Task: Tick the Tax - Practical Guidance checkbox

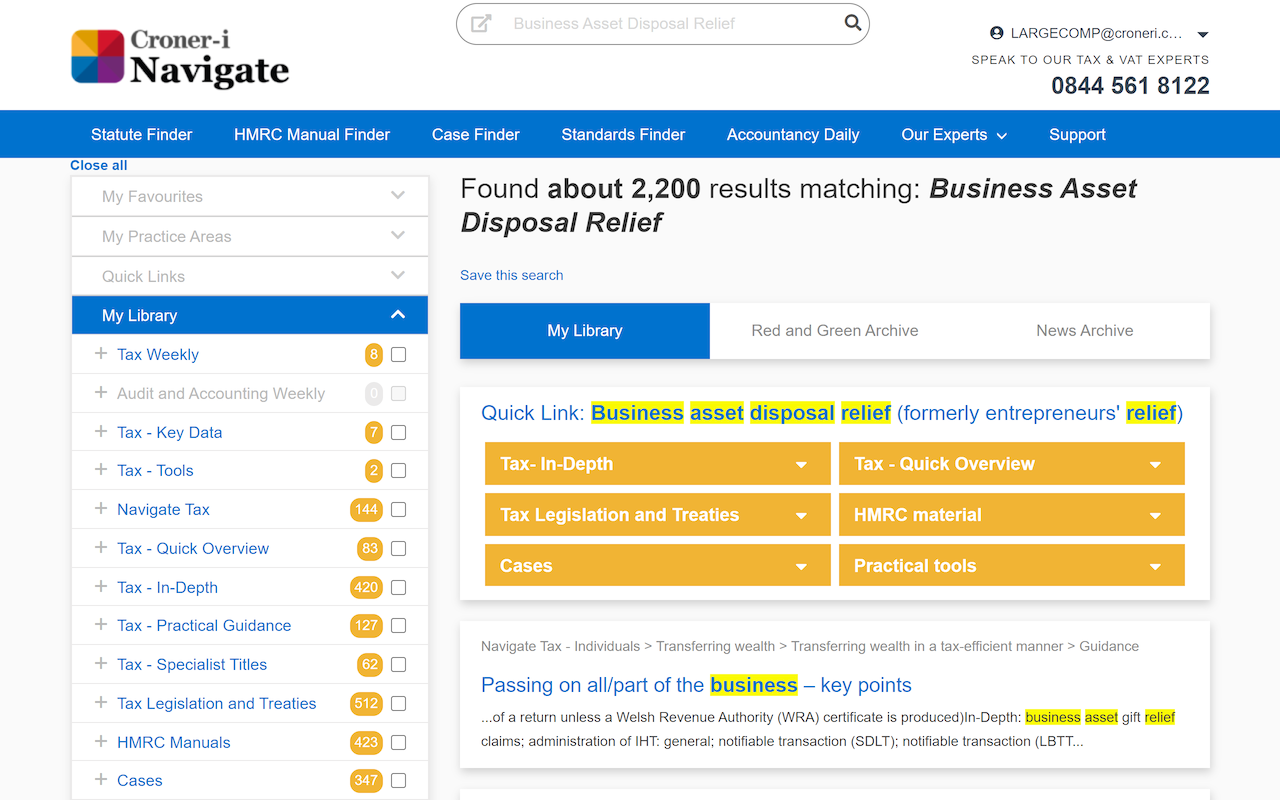Action: click(398, 625)
